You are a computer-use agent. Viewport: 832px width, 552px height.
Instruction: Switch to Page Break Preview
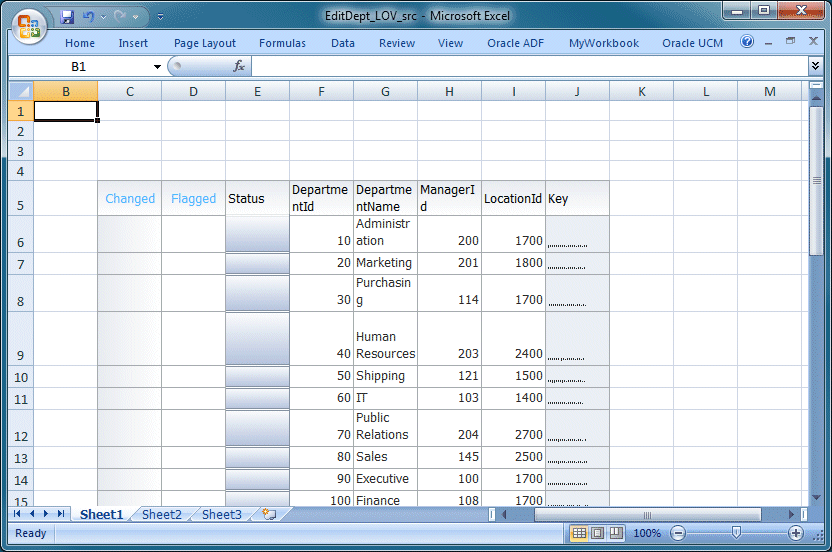click(x=616, y=533)
